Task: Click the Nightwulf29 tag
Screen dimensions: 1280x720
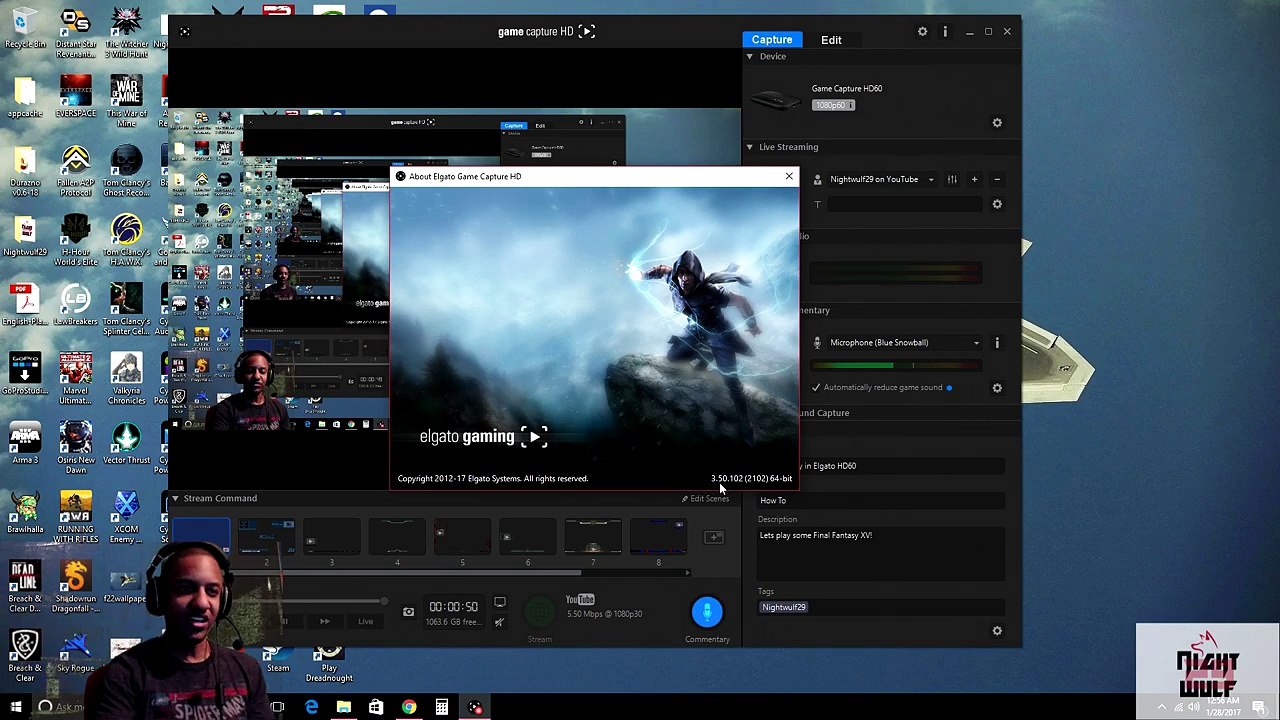Action: point(784,607)
